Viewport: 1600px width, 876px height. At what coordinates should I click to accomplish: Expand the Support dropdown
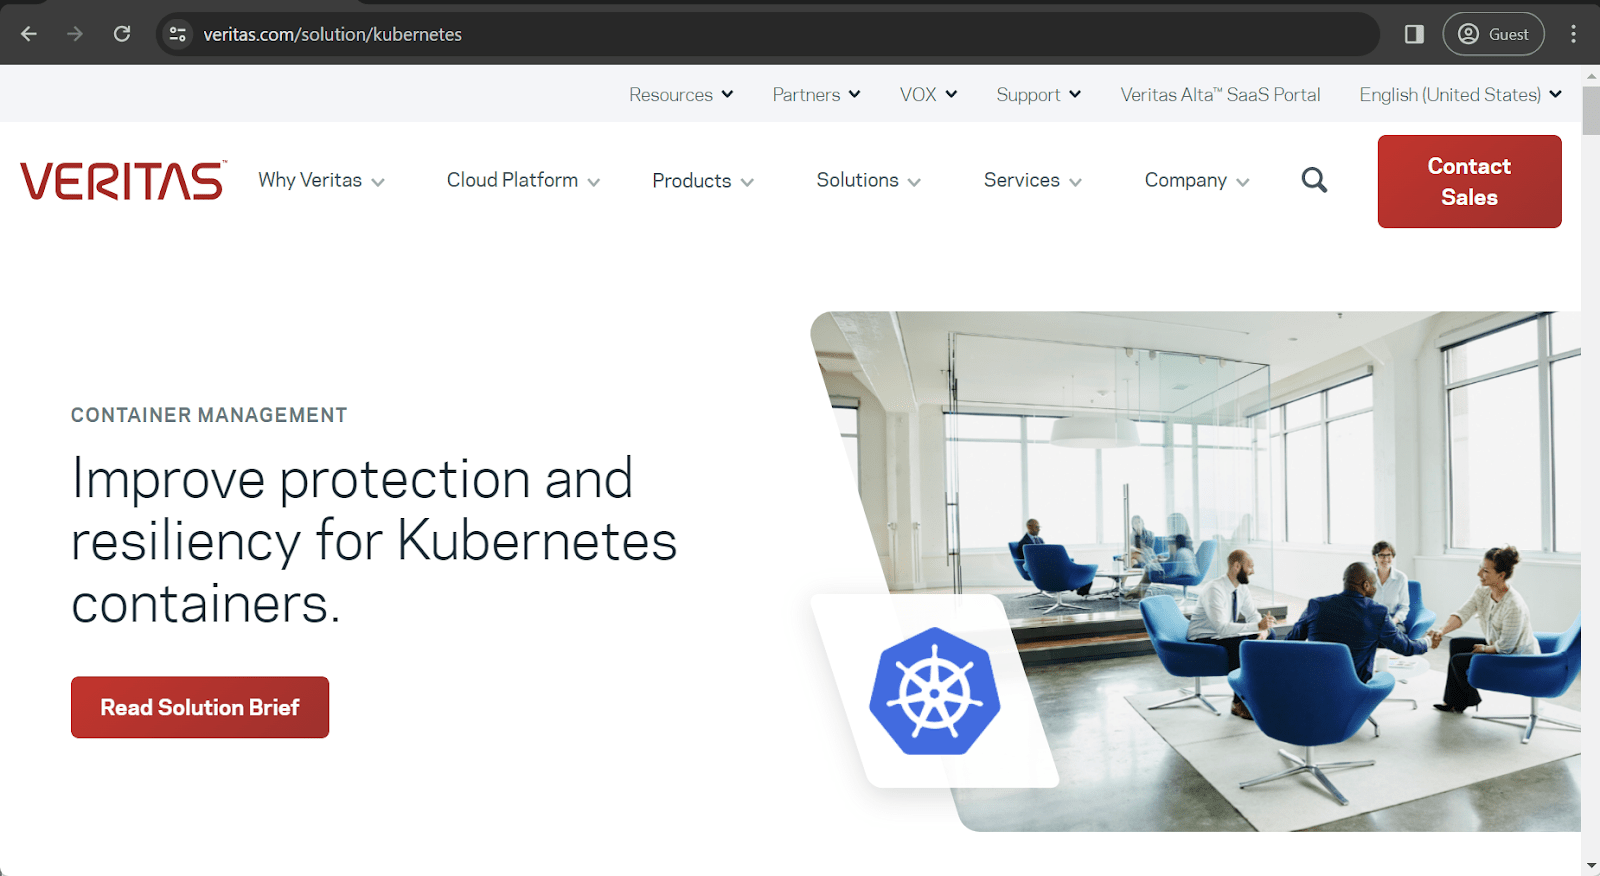coord(1038,94)
